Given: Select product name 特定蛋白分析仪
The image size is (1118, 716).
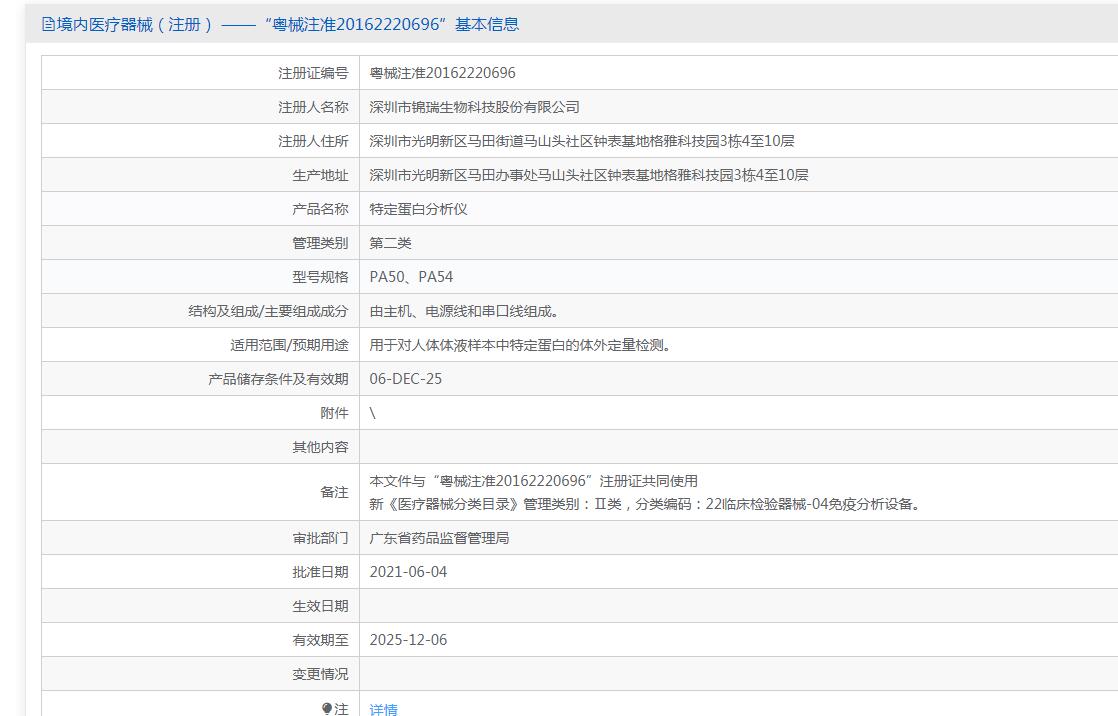Looking at the screenshot, I should point(419,209).
